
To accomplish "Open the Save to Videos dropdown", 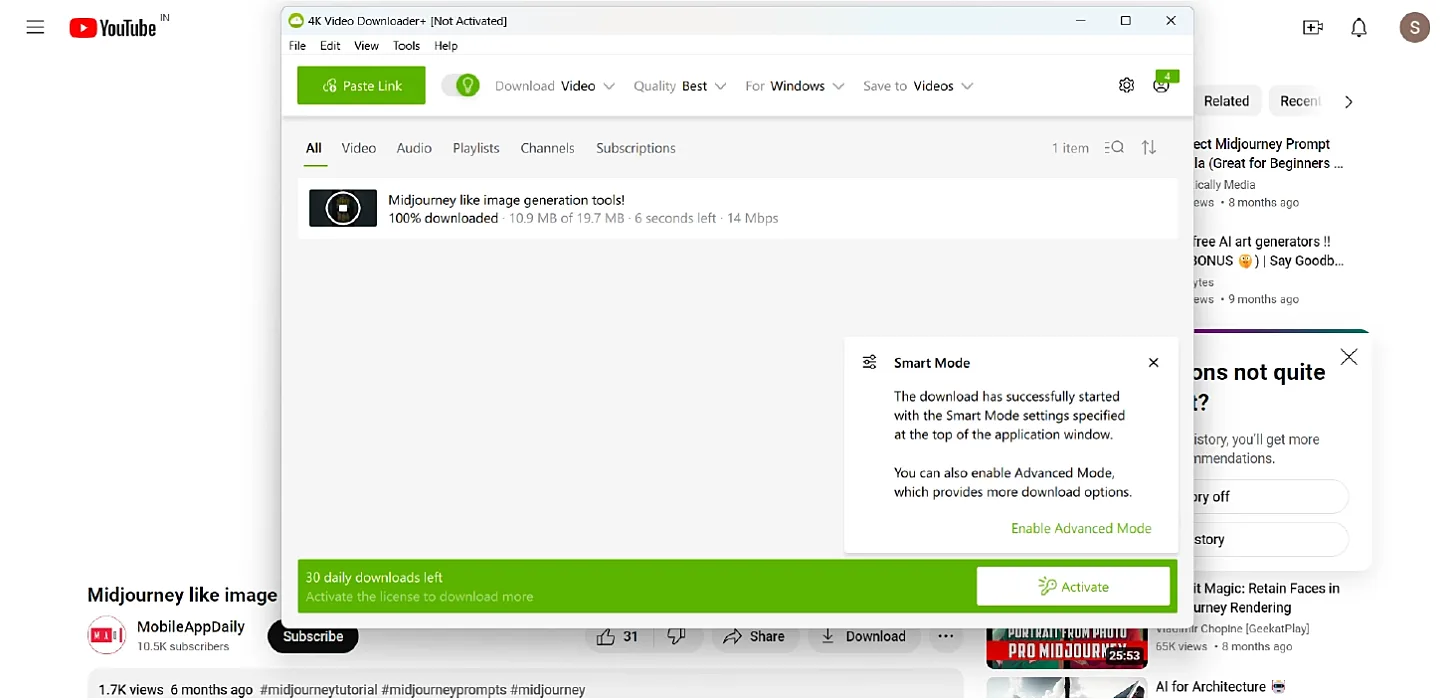I will click(x=918, y=86).
